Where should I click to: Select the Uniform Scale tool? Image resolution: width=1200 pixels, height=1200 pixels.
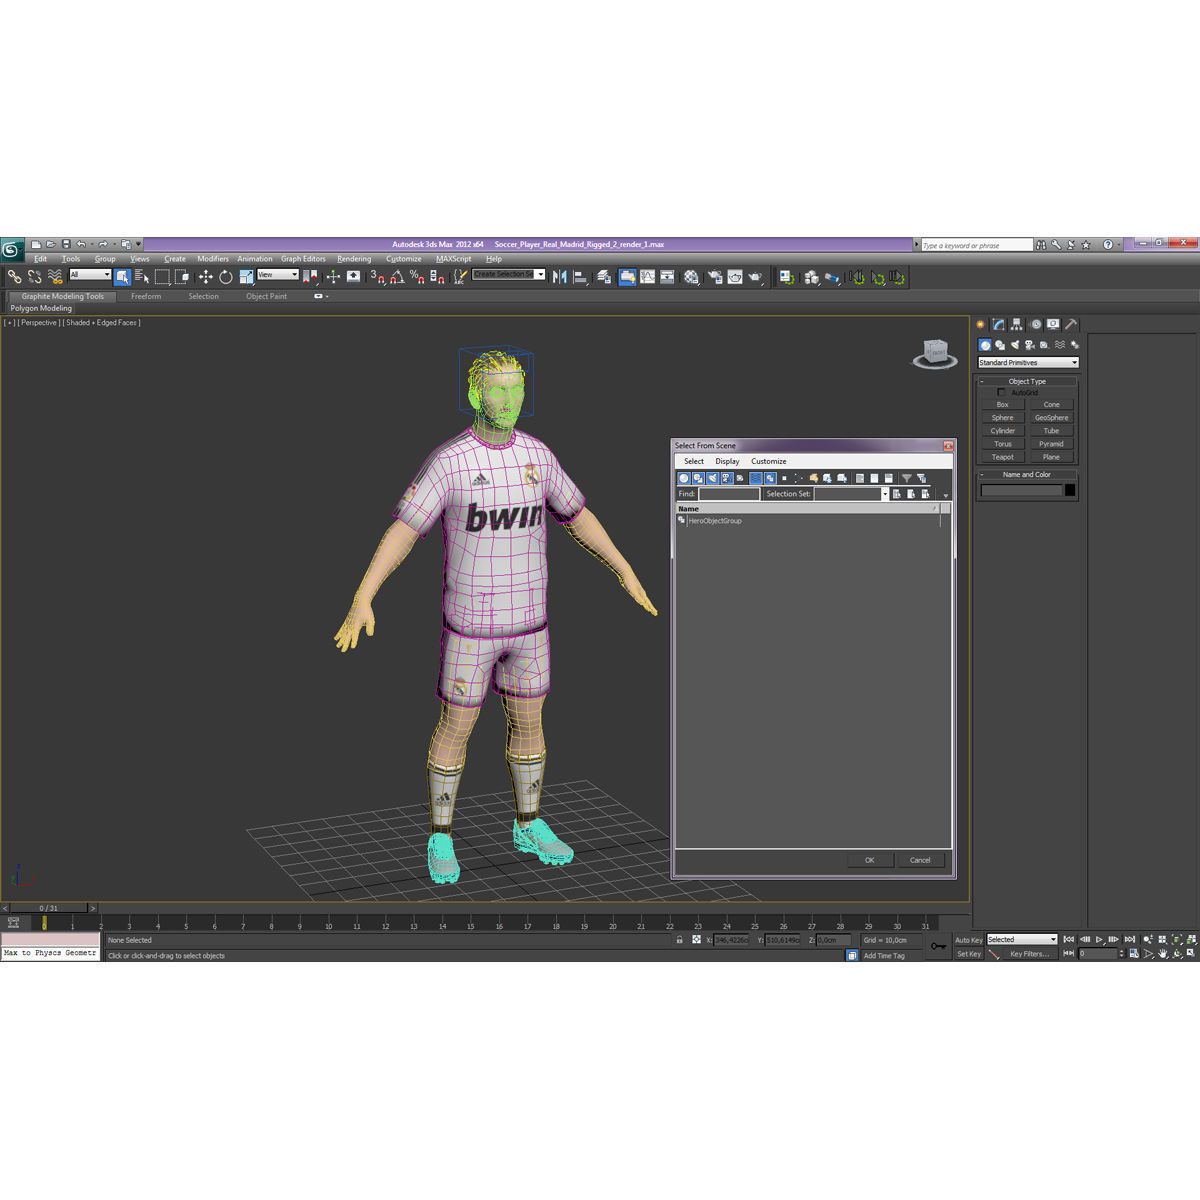(x=246, y=277)
